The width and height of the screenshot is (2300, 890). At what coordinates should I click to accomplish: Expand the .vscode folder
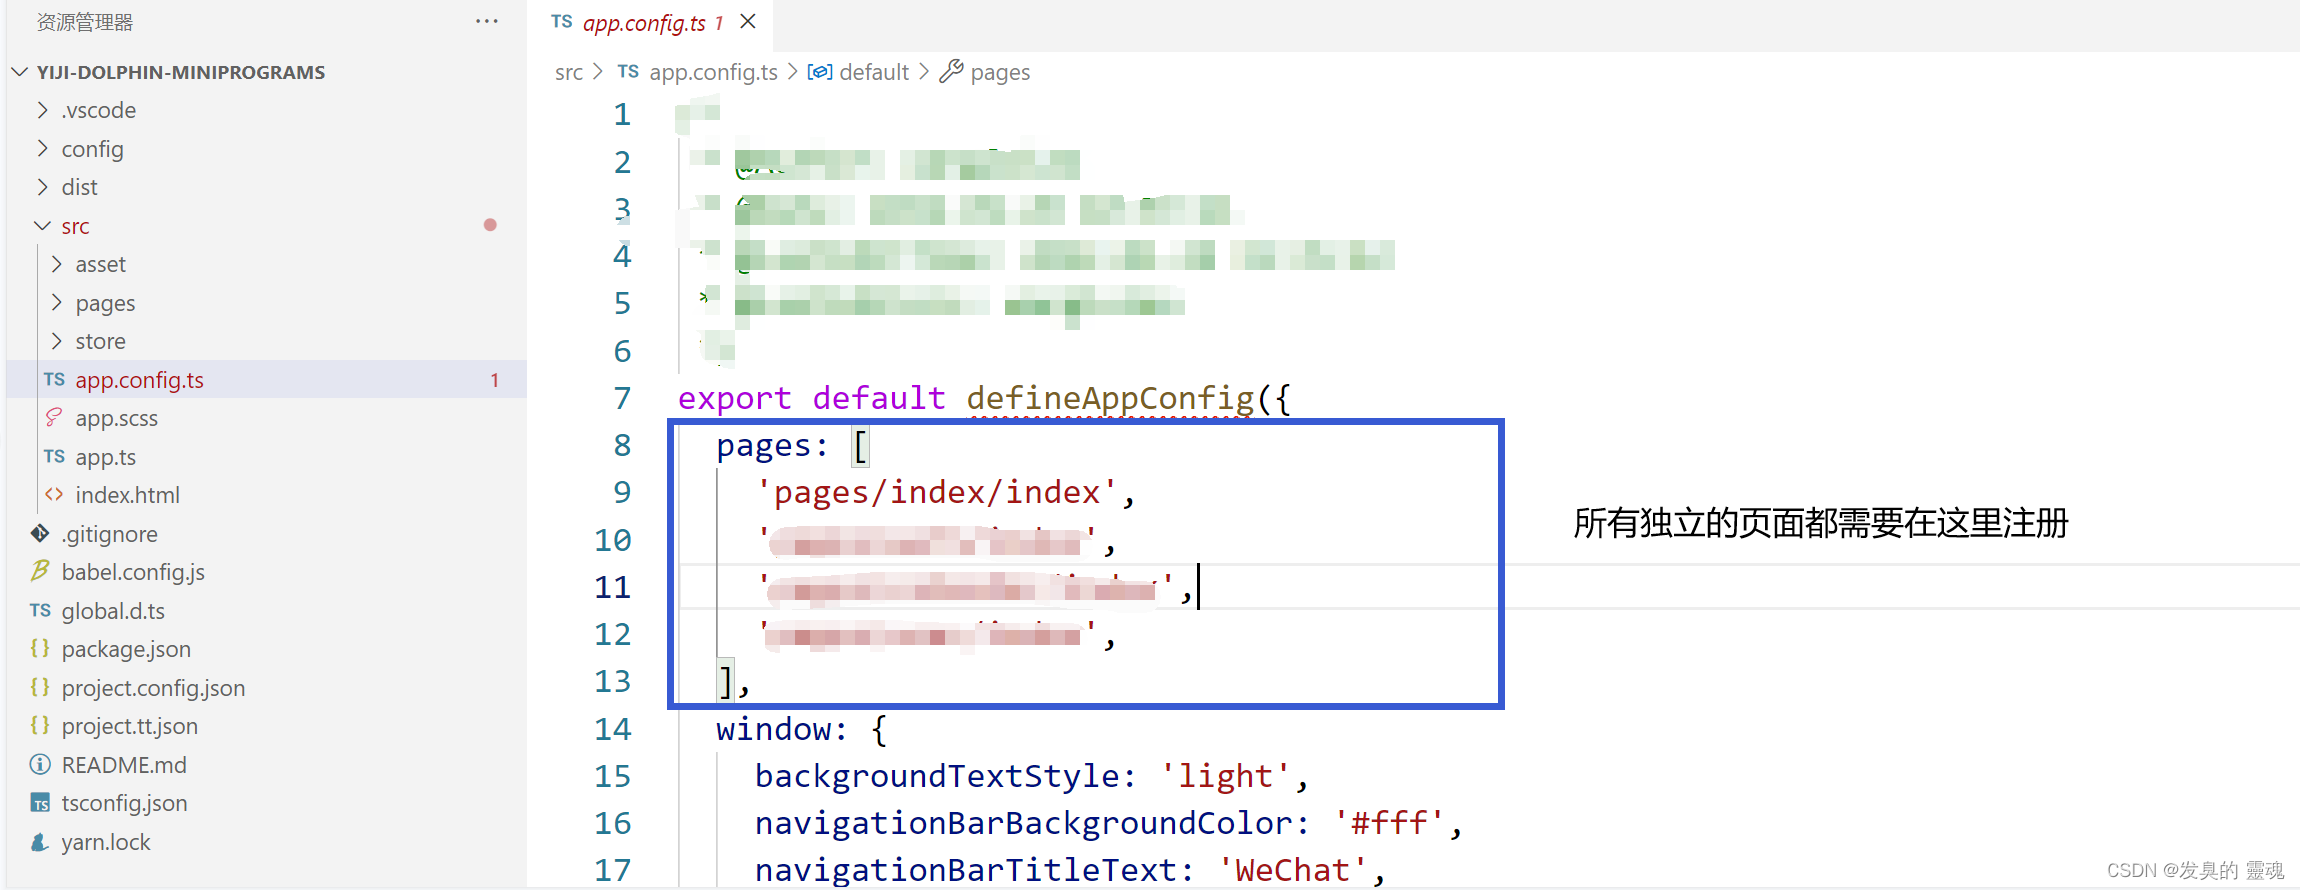(42, 110)
